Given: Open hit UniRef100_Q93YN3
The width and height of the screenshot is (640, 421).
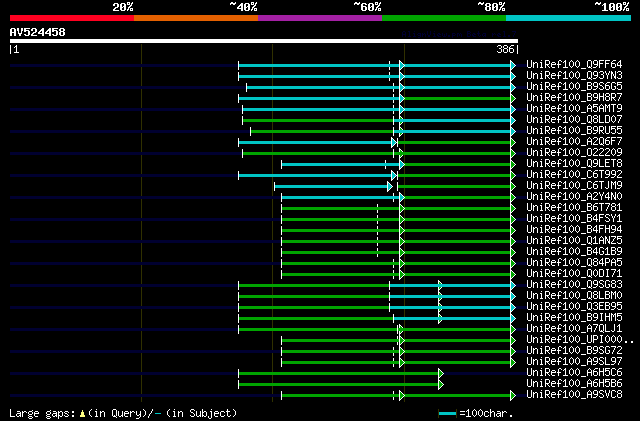Looking at the screenshot, I should 574,76.
